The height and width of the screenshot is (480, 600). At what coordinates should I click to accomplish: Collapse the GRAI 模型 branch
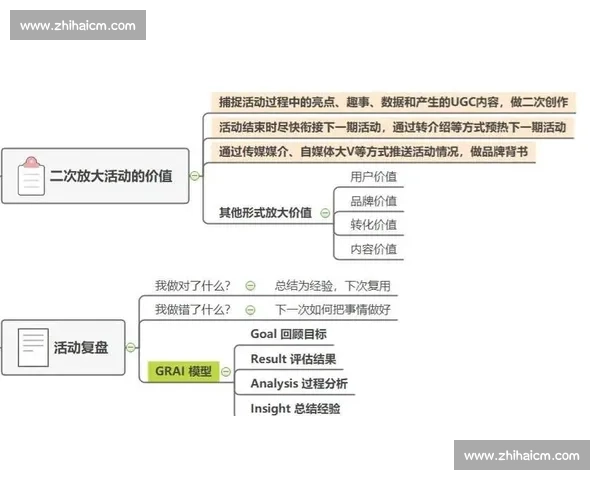(226, 371)
